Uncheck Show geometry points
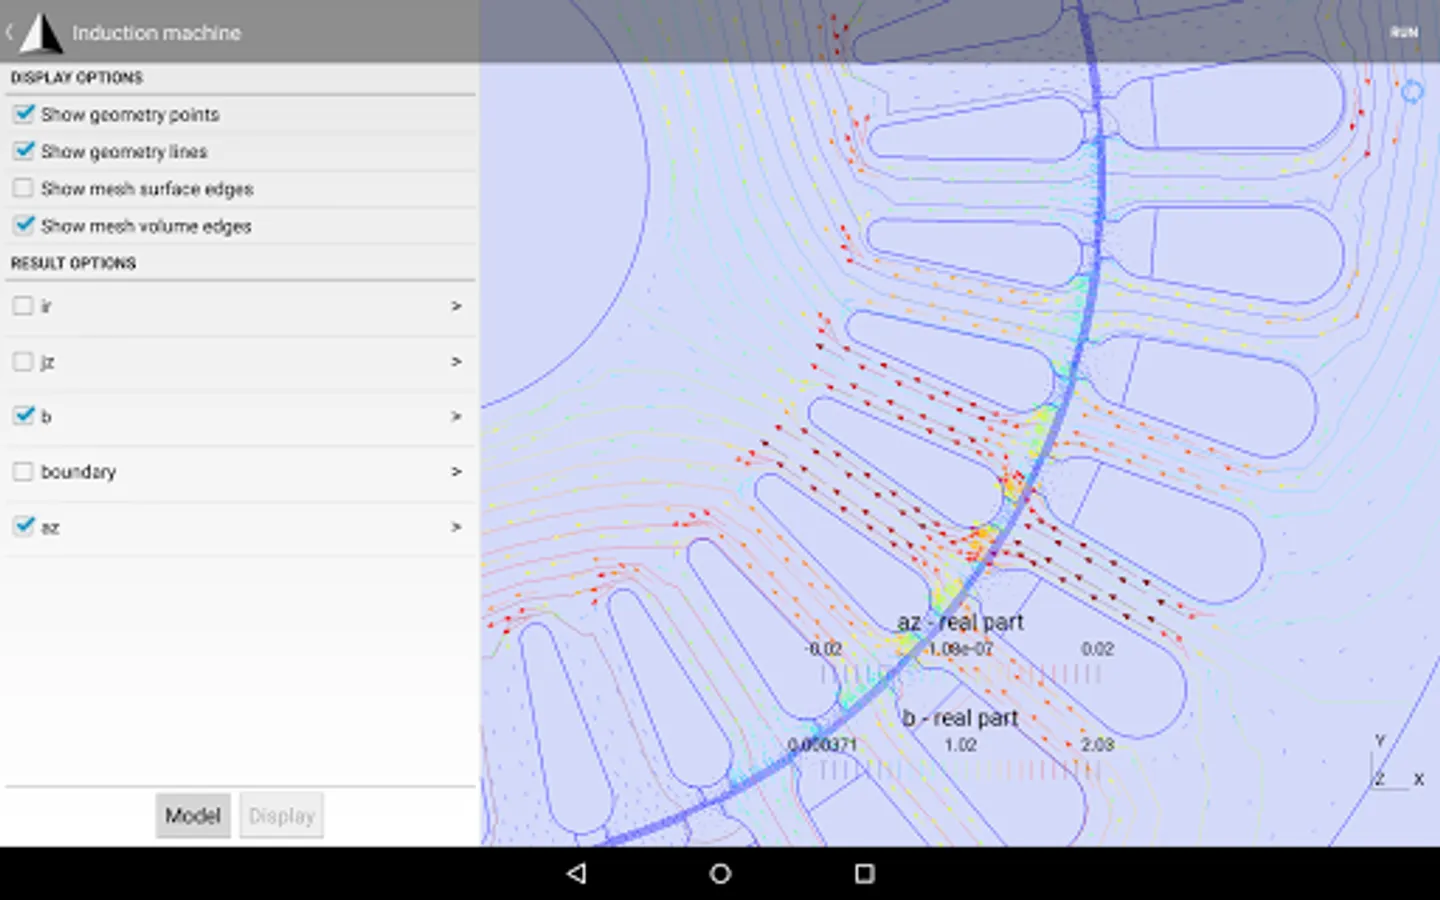The width and height of the screenshot is (1440, 900). pos(24,114)
